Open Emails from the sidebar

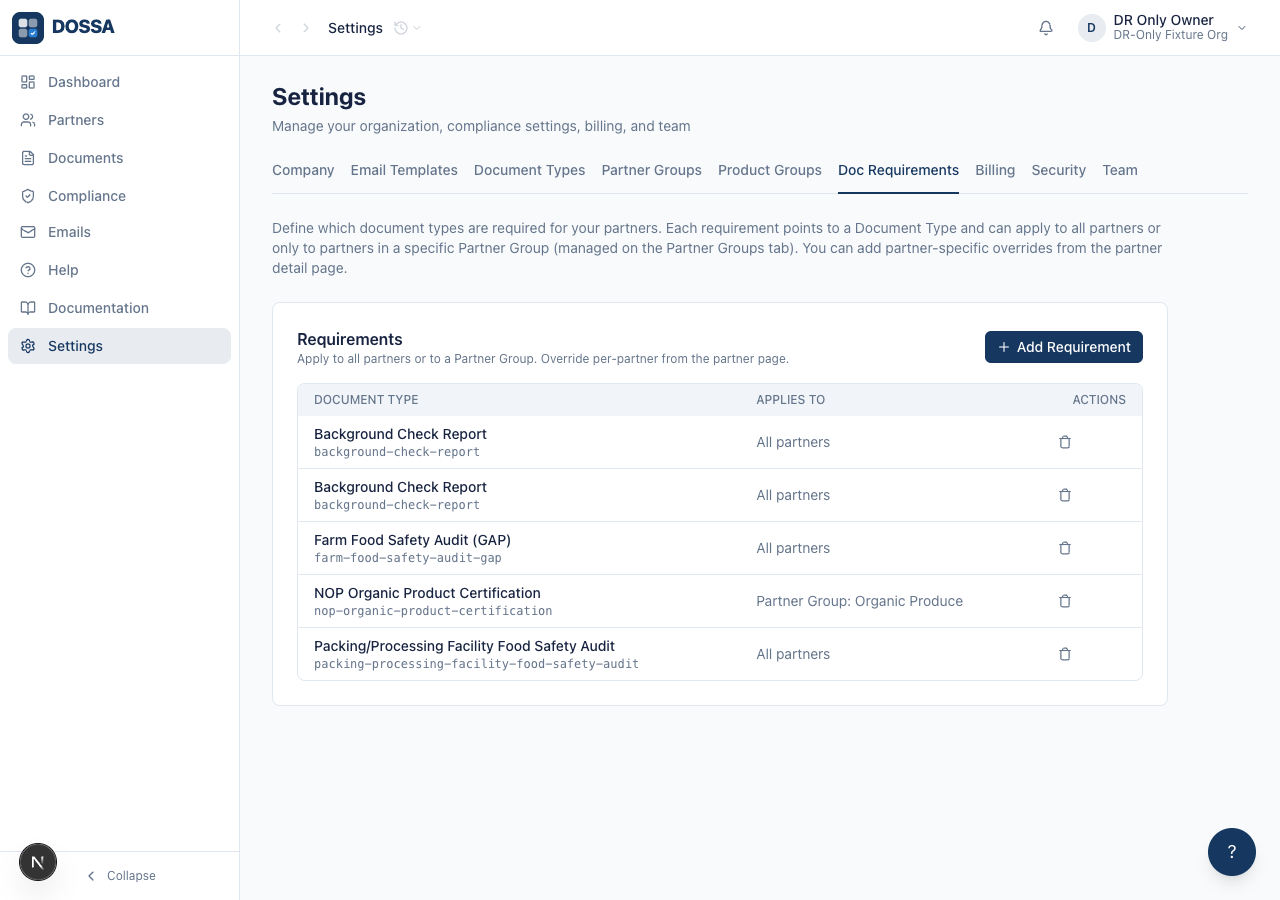pos(119,232)
